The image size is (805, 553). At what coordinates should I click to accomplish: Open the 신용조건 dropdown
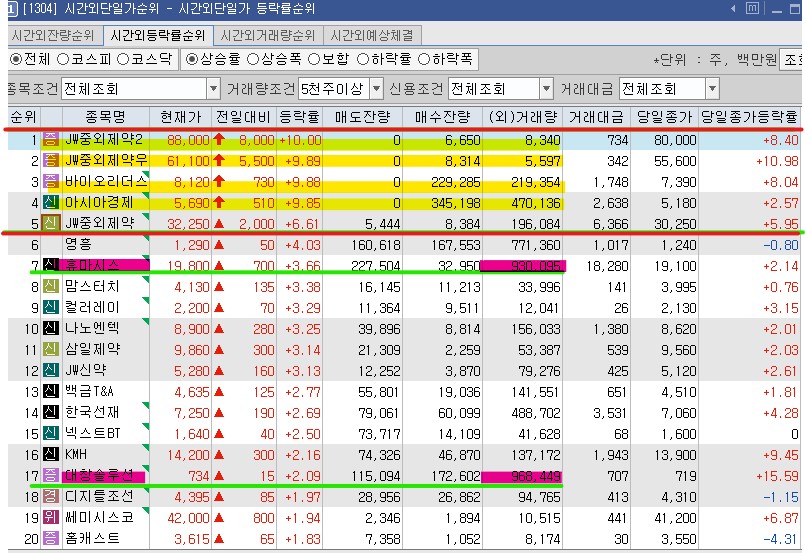(x=546, y=89)
